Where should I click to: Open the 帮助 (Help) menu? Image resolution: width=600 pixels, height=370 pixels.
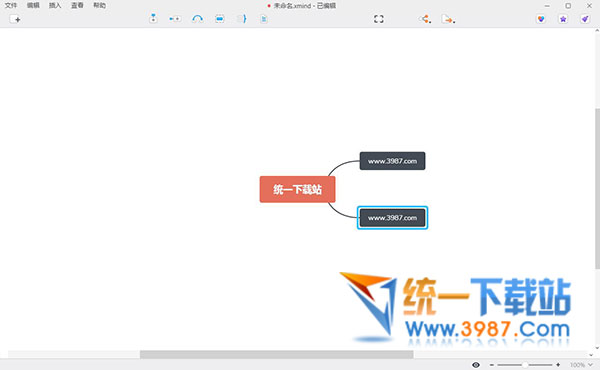click(99, 5)
